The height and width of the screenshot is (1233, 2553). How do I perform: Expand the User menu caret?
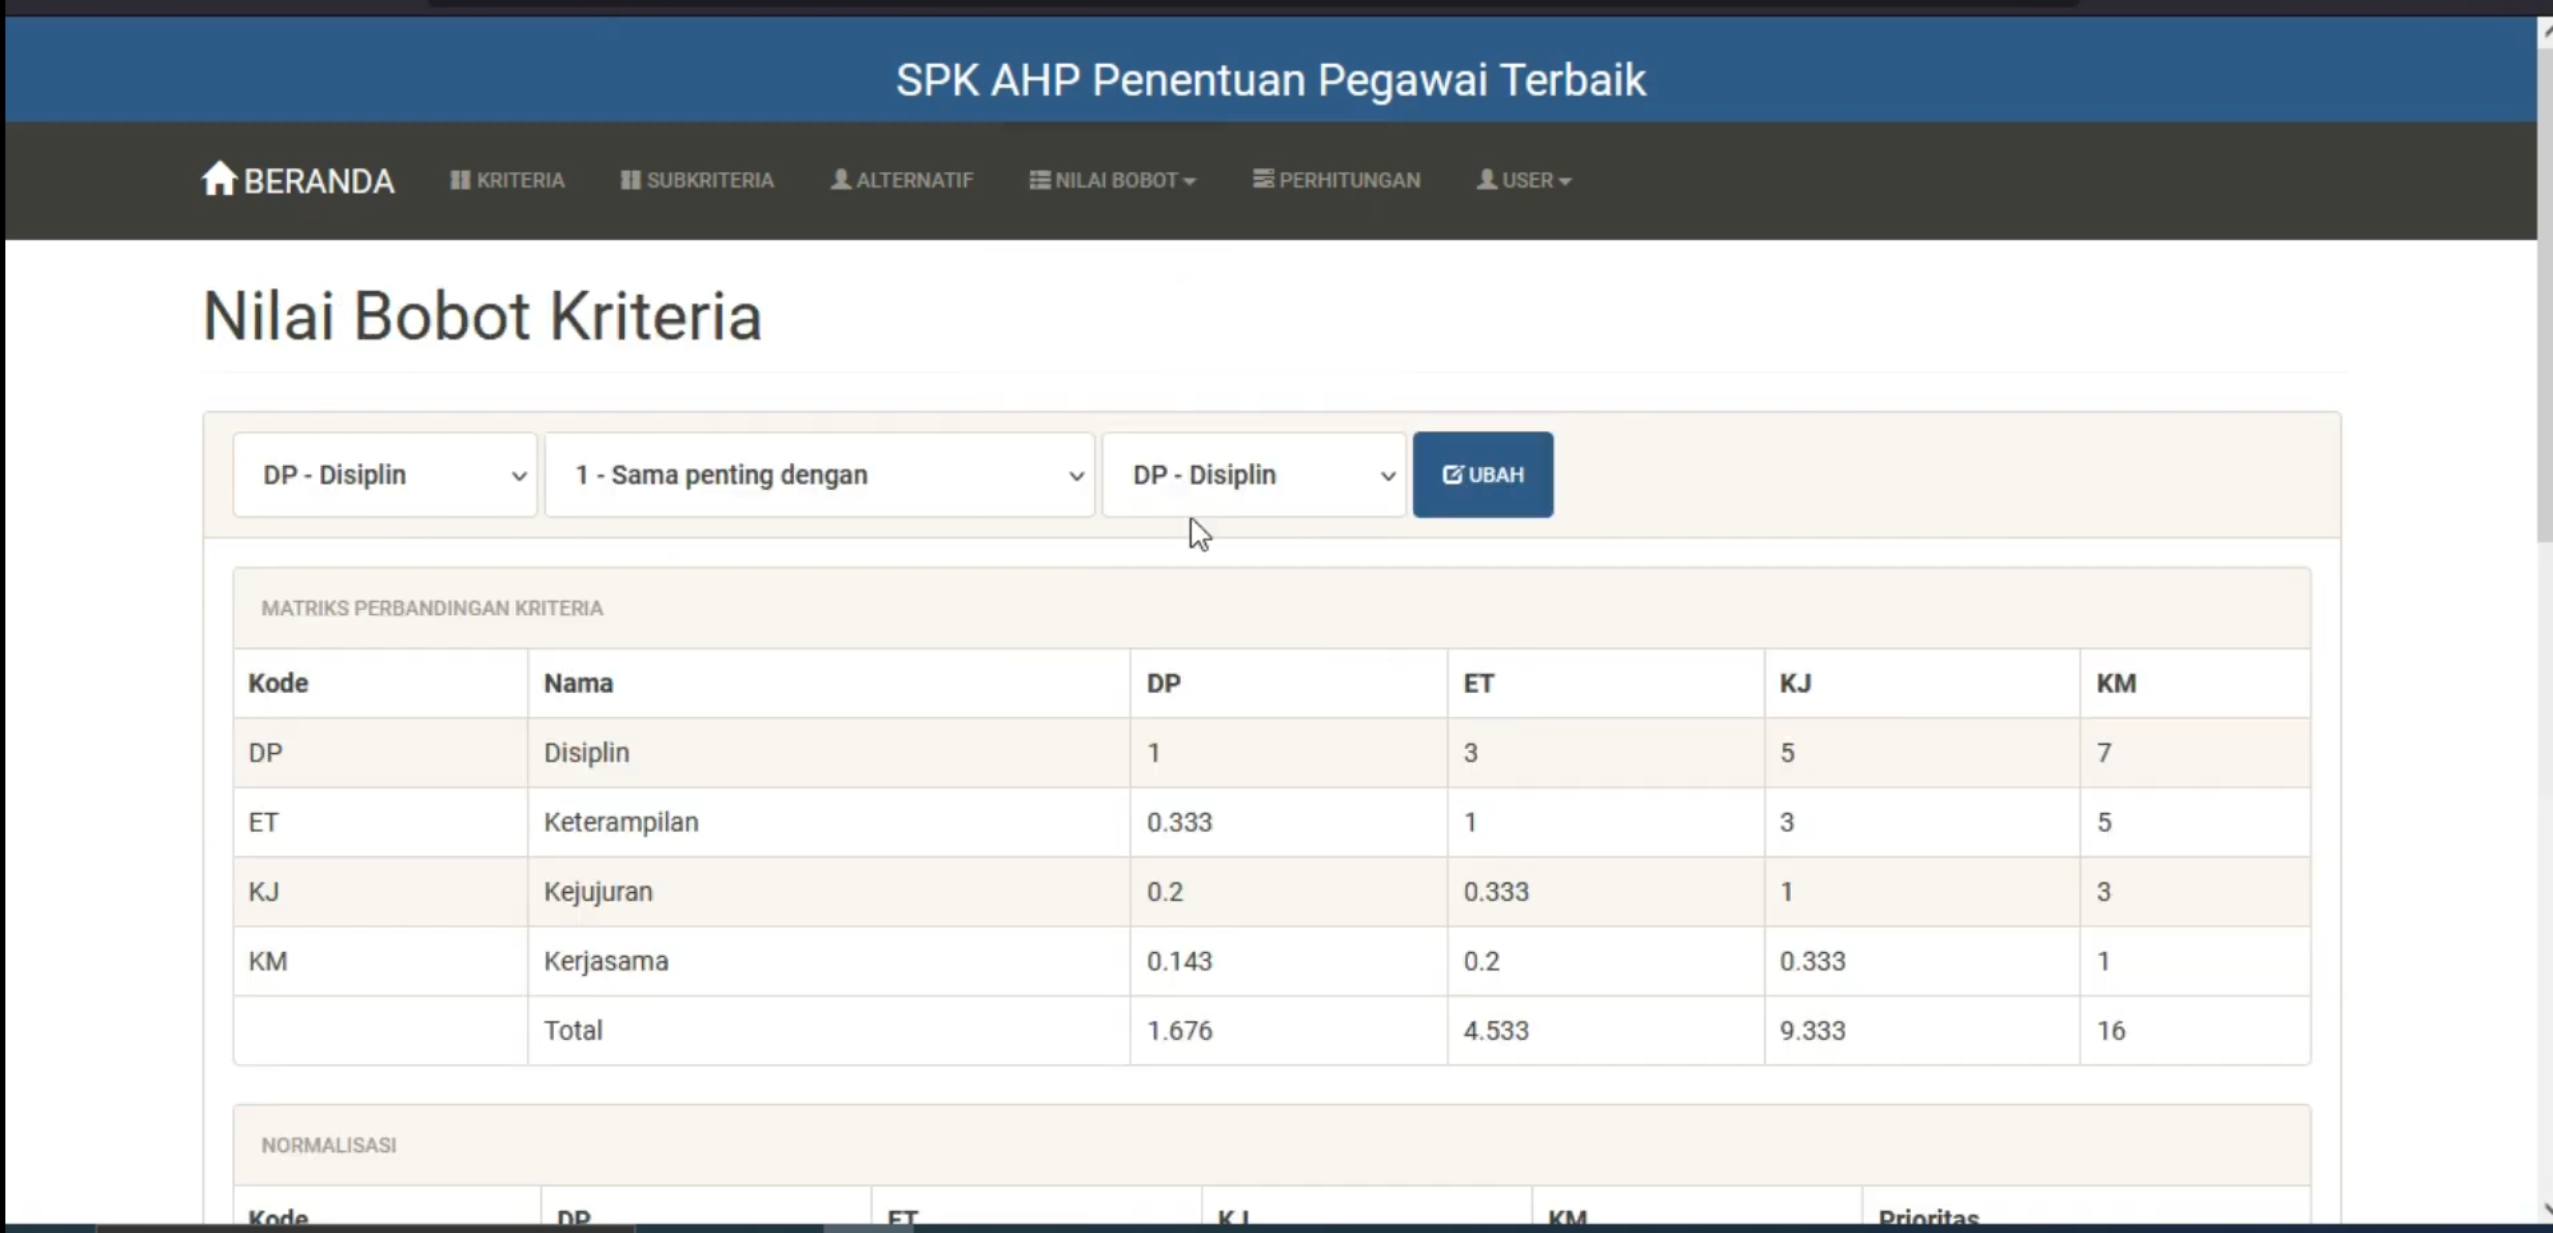[x=1565, y=182]
